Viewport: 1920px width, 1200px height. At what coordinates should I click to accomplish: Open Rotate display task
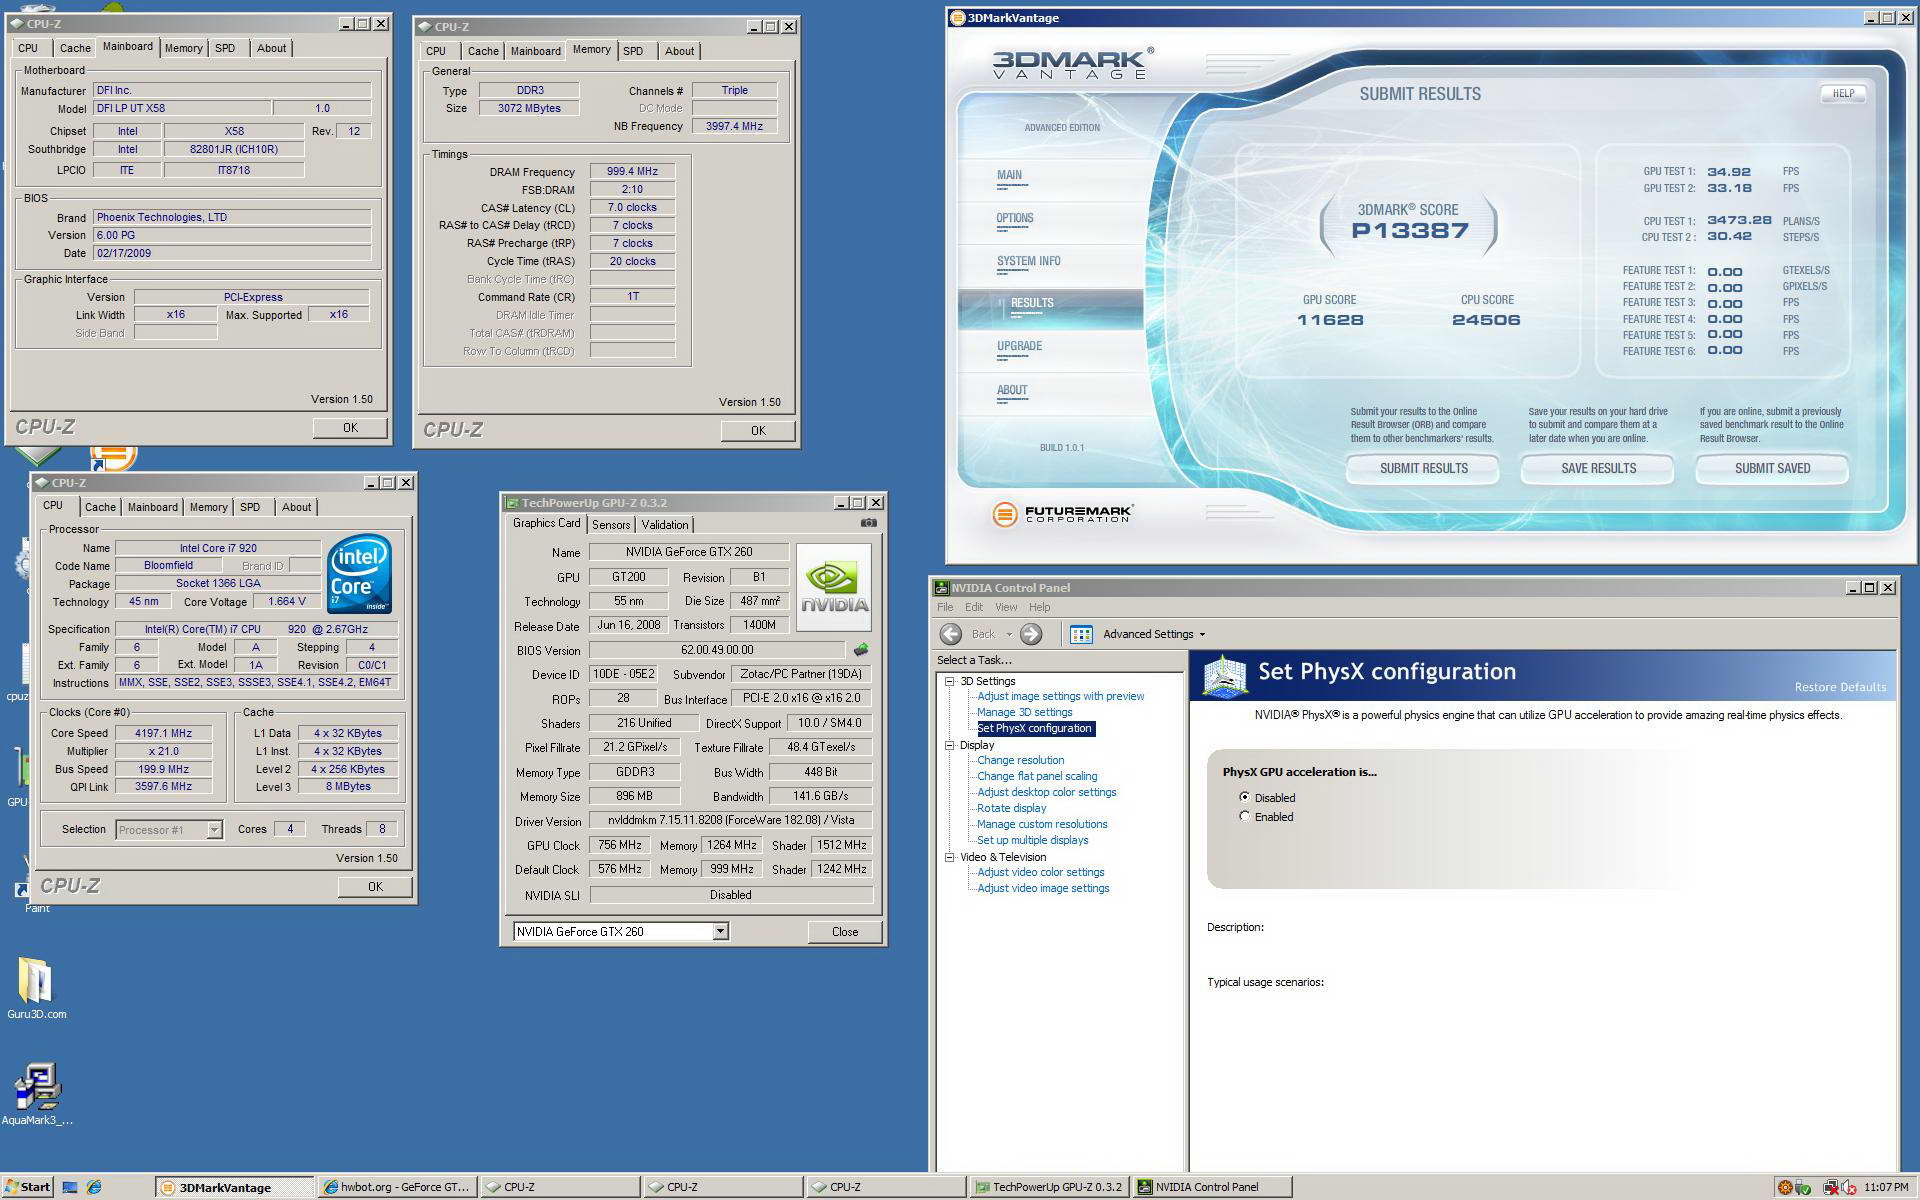click(x=1011, y=808)
